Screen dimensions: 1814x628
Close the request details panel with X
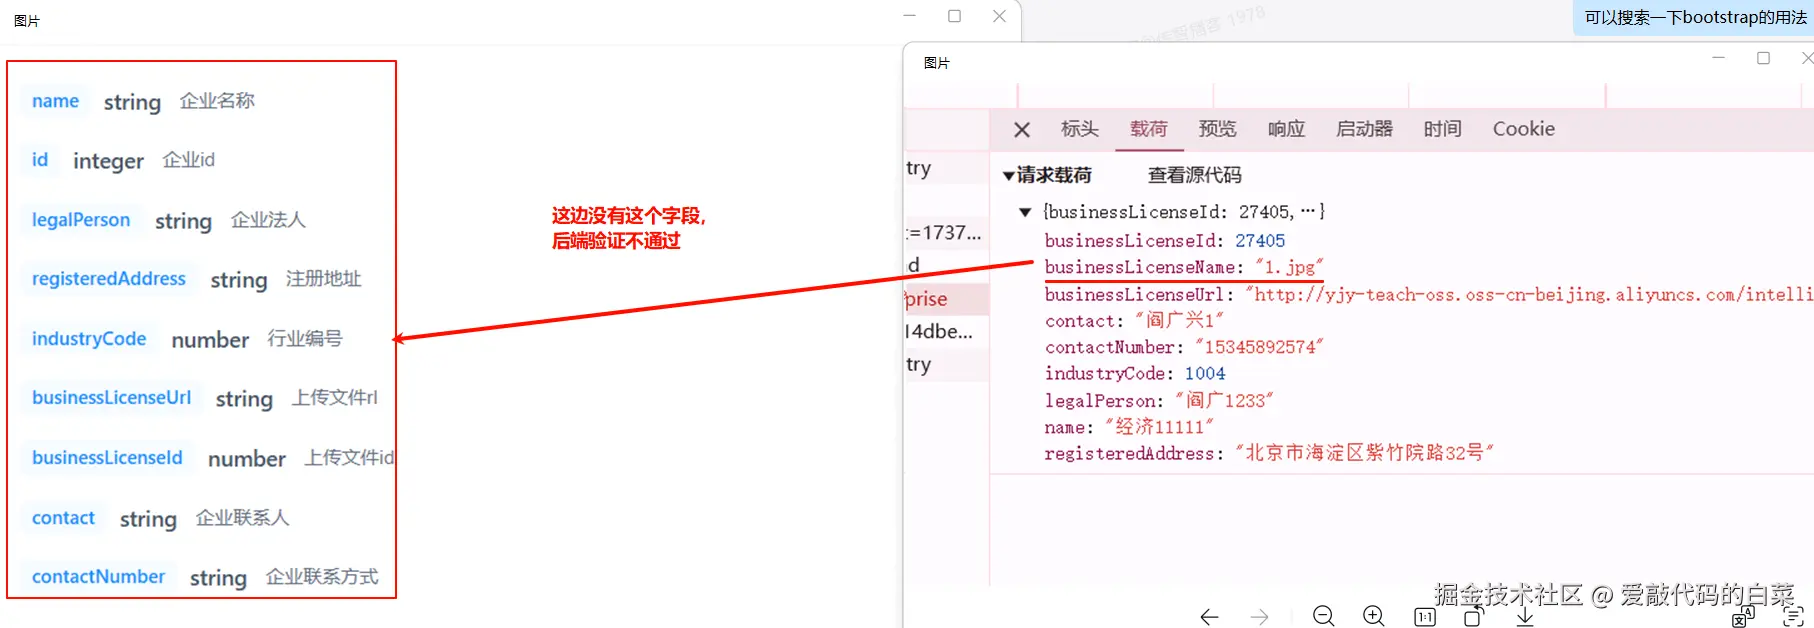1022,130
